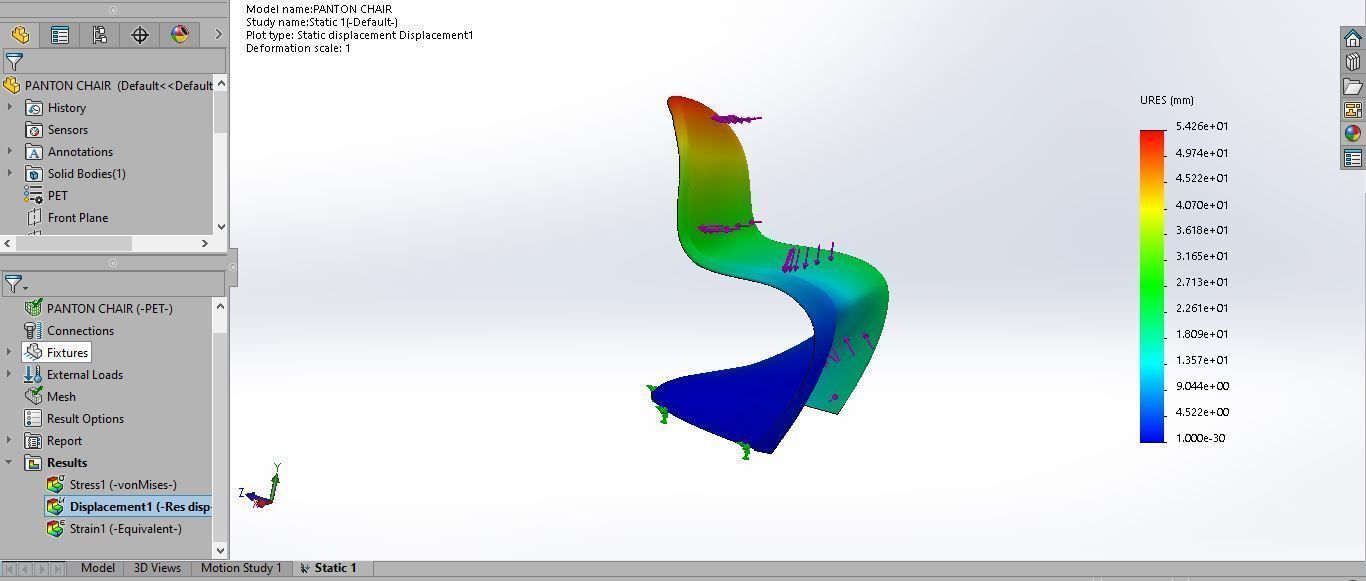The height and width of the screenshot is (581, 1366).
Task: Click the URES displacement color legend bar
Action: click(1152, 286)
